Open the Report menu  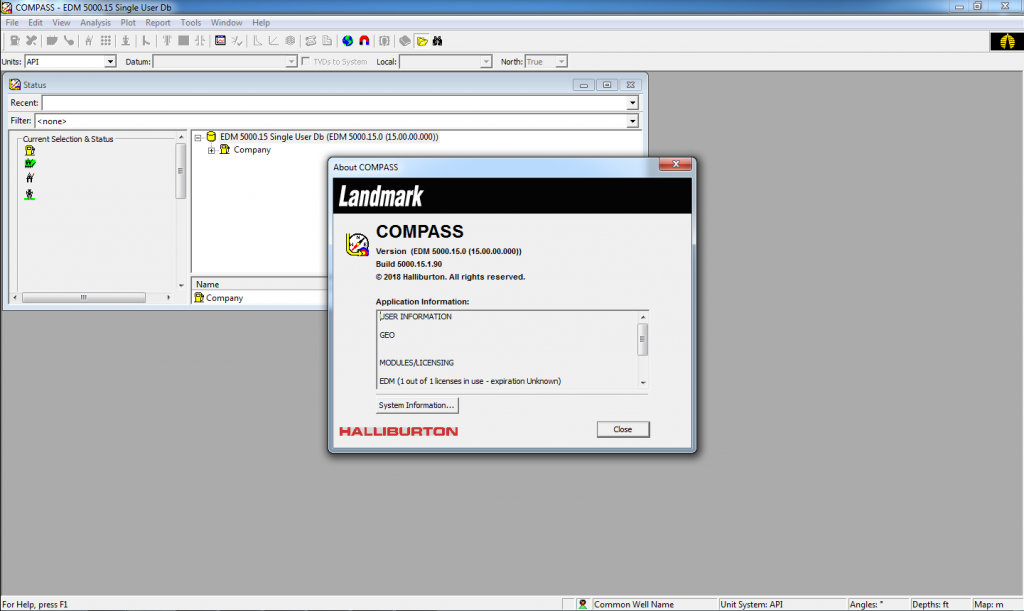(x=157, y=22)
